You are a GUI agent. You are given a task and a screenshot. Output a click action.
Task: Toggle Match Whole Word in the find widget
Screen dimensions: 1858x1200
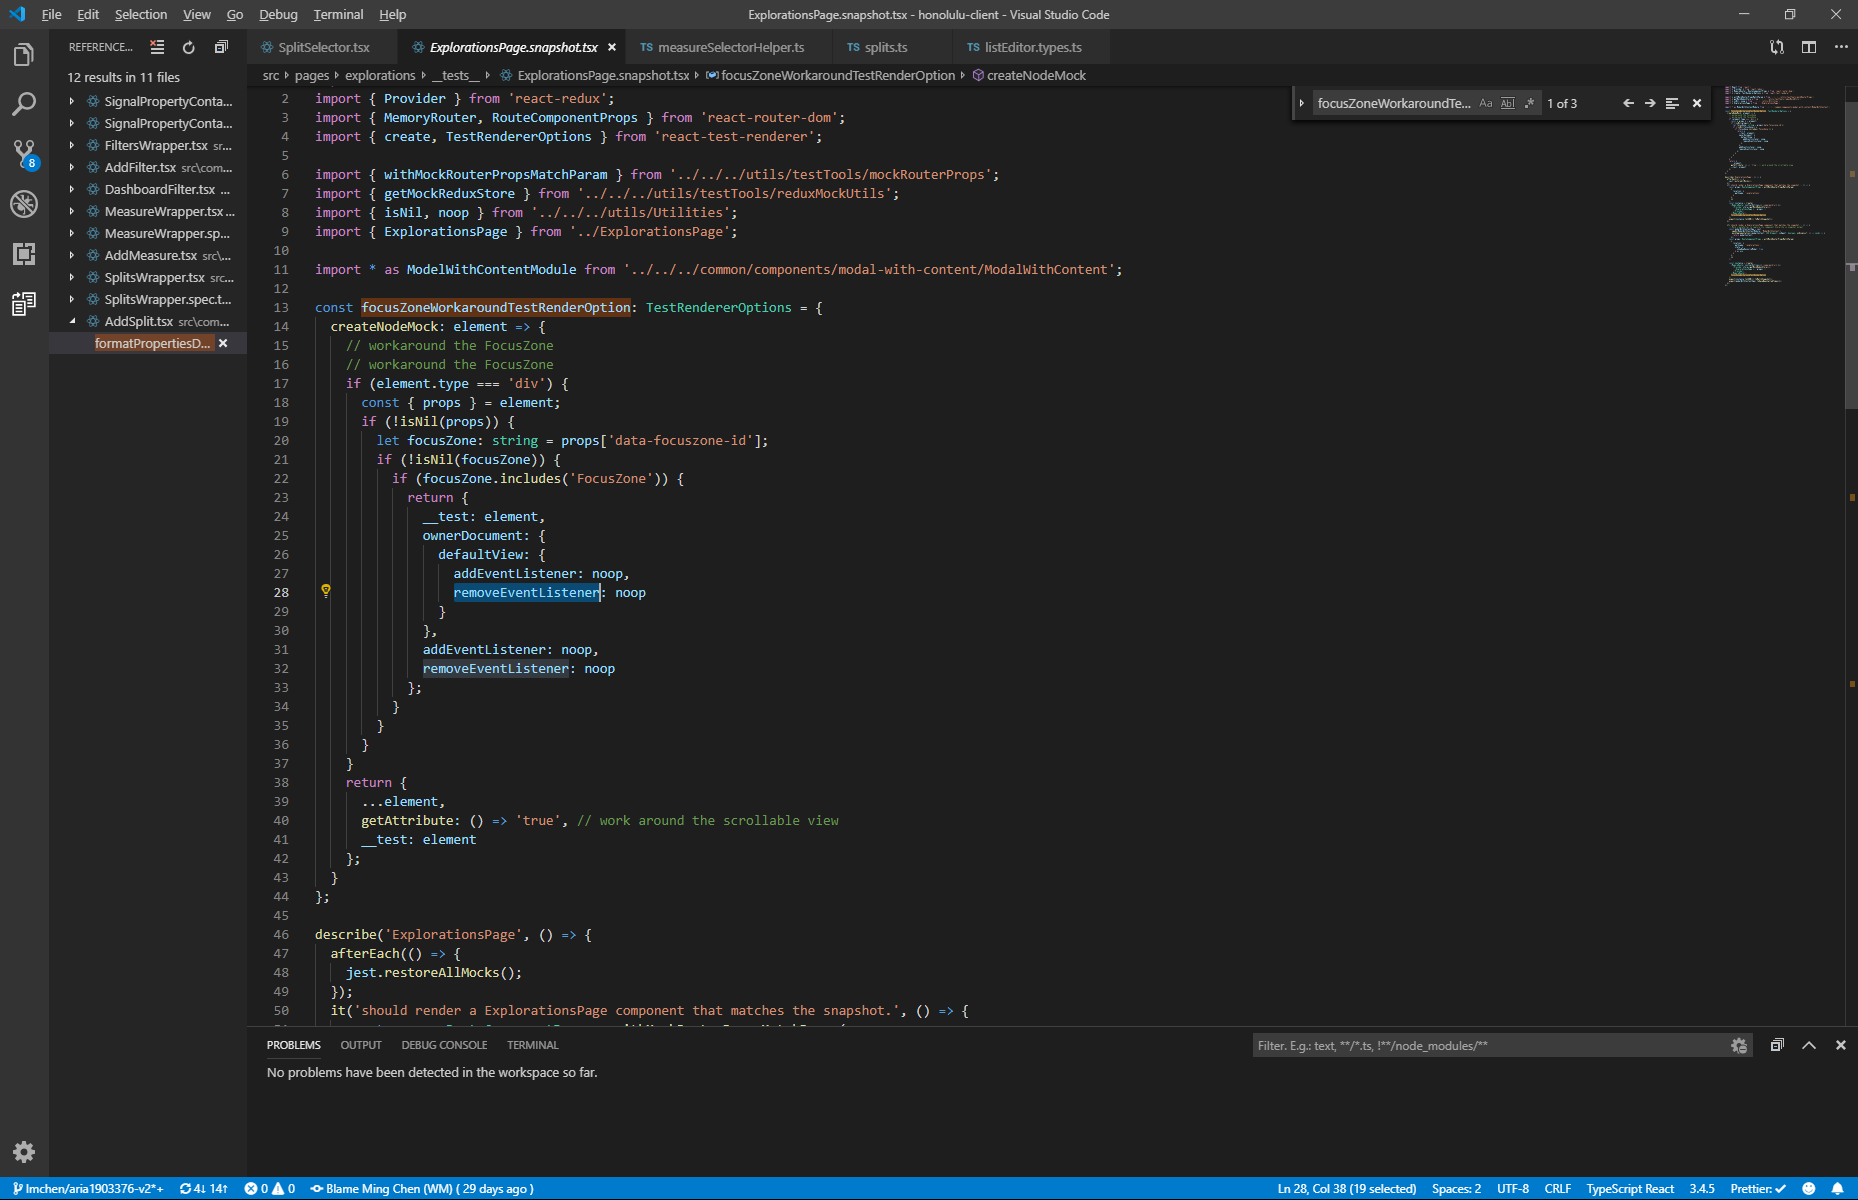tap(1507, 102)
